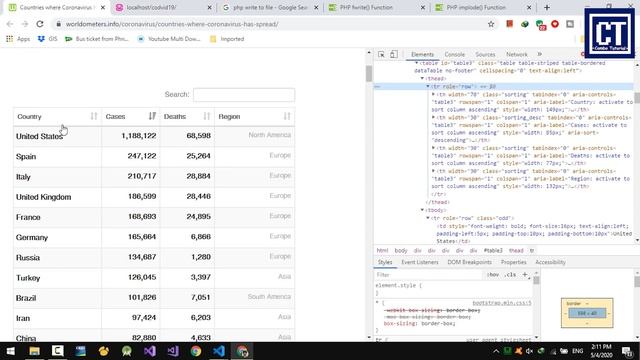Open the red adblock-style extension icon
This screenshot has width=640, height=360.
click(555, 24)
